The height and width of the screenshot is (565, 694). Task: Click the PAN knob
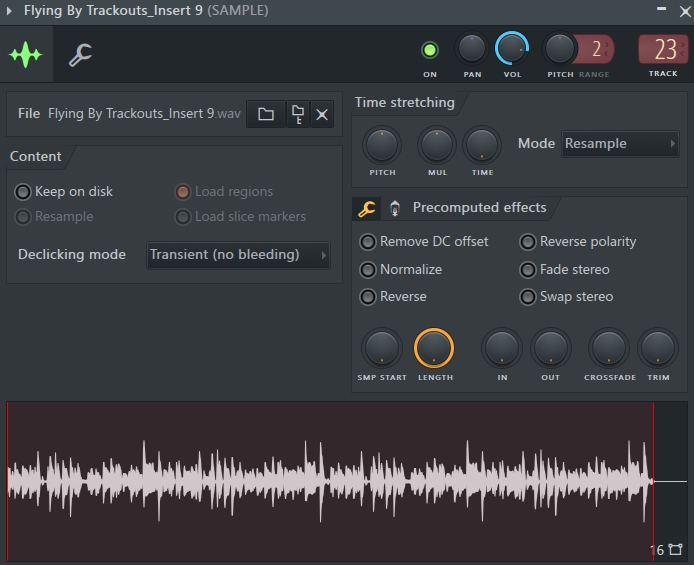472,49
